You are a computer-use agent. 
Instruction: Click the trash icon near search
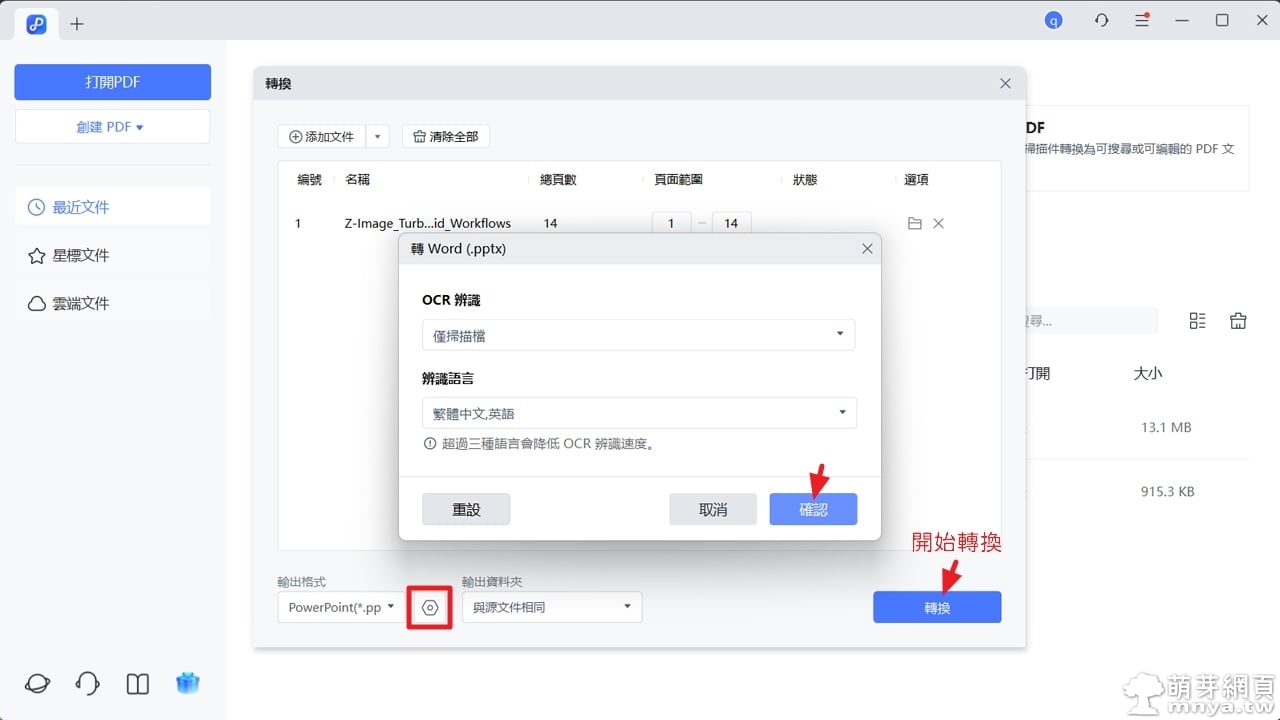click(x=1238, y=321)
